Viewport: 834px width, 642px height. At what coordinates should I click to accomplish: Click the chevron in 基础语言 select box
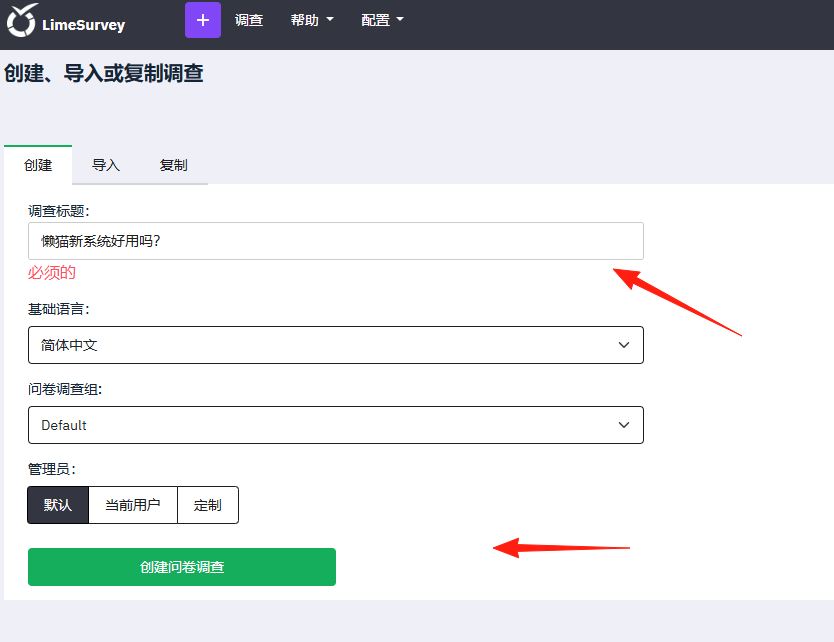point(624,345)
